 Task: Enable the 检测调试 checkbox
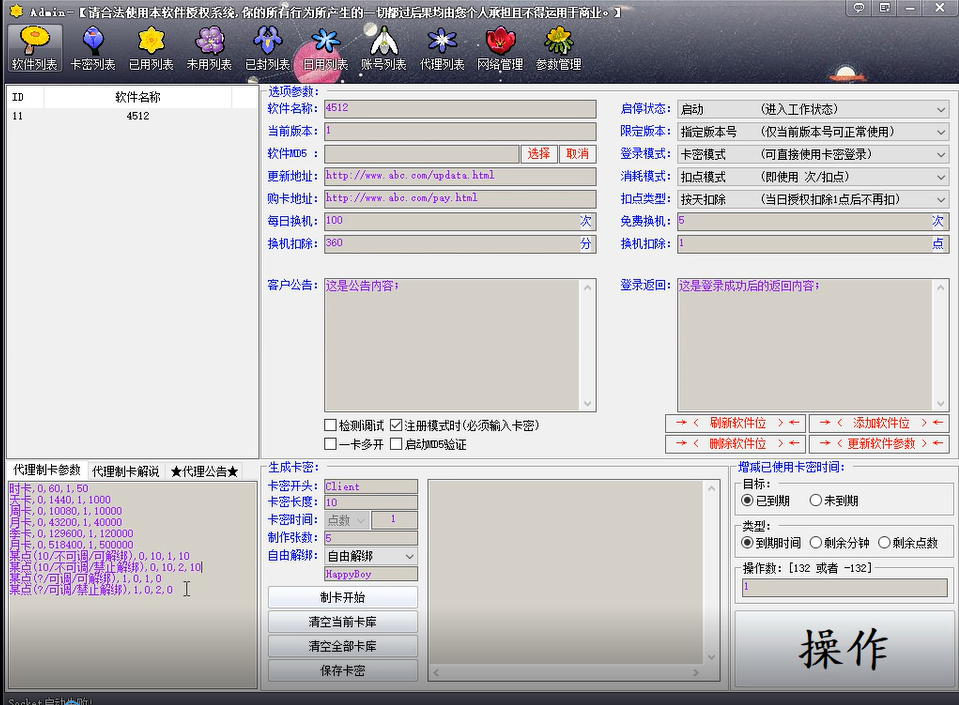331,425
